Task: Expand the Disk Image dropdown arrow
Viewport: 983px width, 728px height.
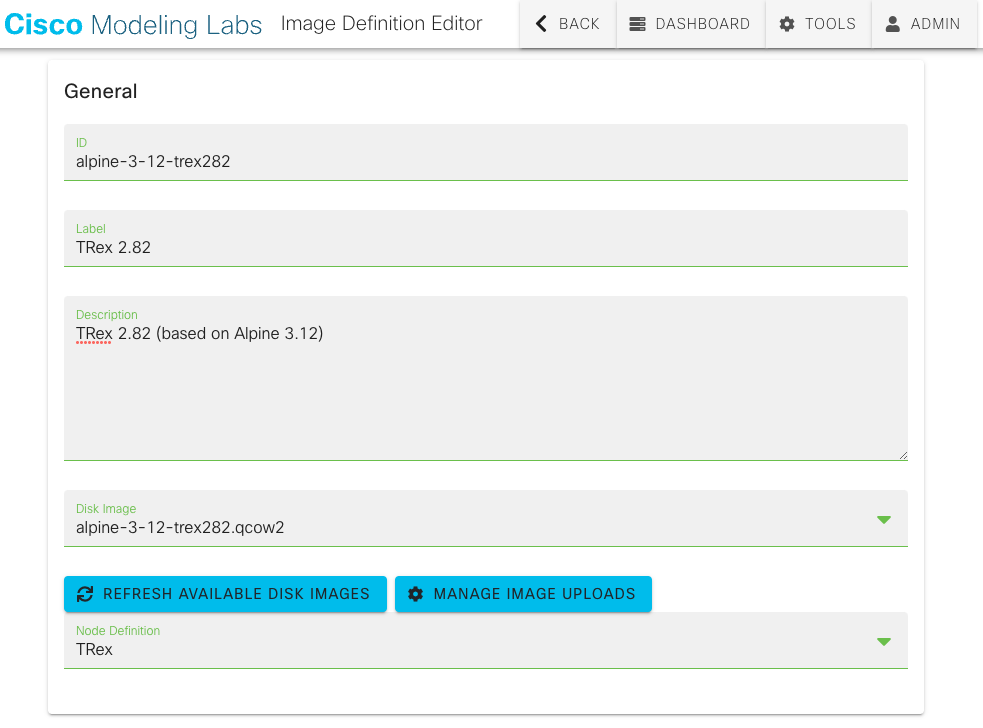Action: [884, 520]
